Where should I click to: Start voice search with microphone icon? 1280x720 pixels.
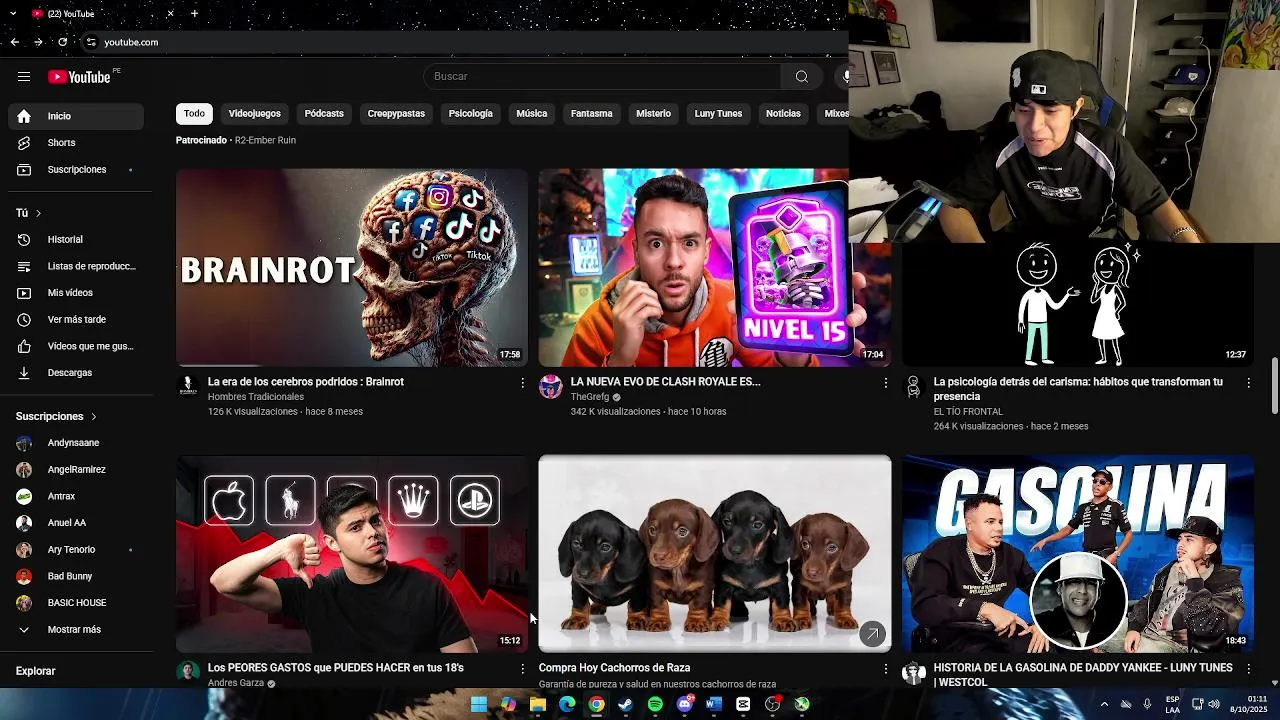click(844, 77)
